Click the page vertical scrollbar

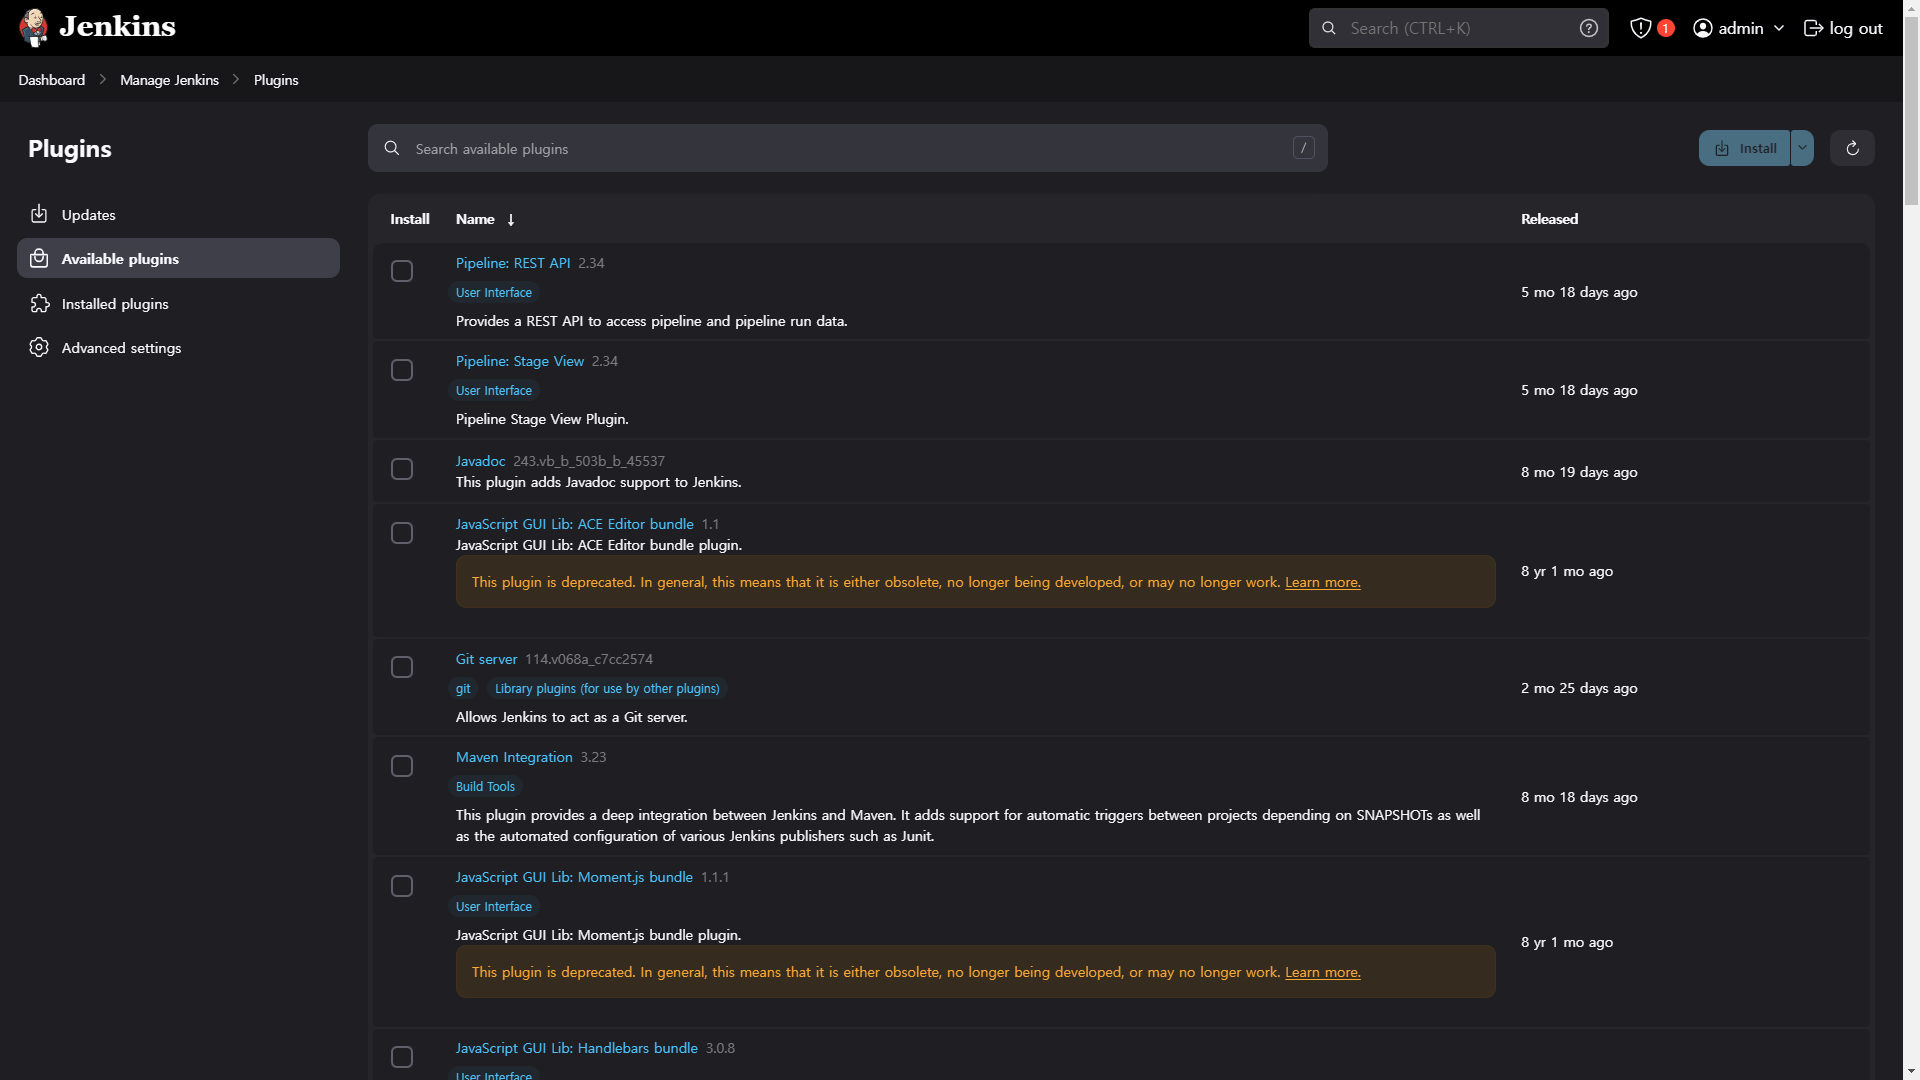1911,540
